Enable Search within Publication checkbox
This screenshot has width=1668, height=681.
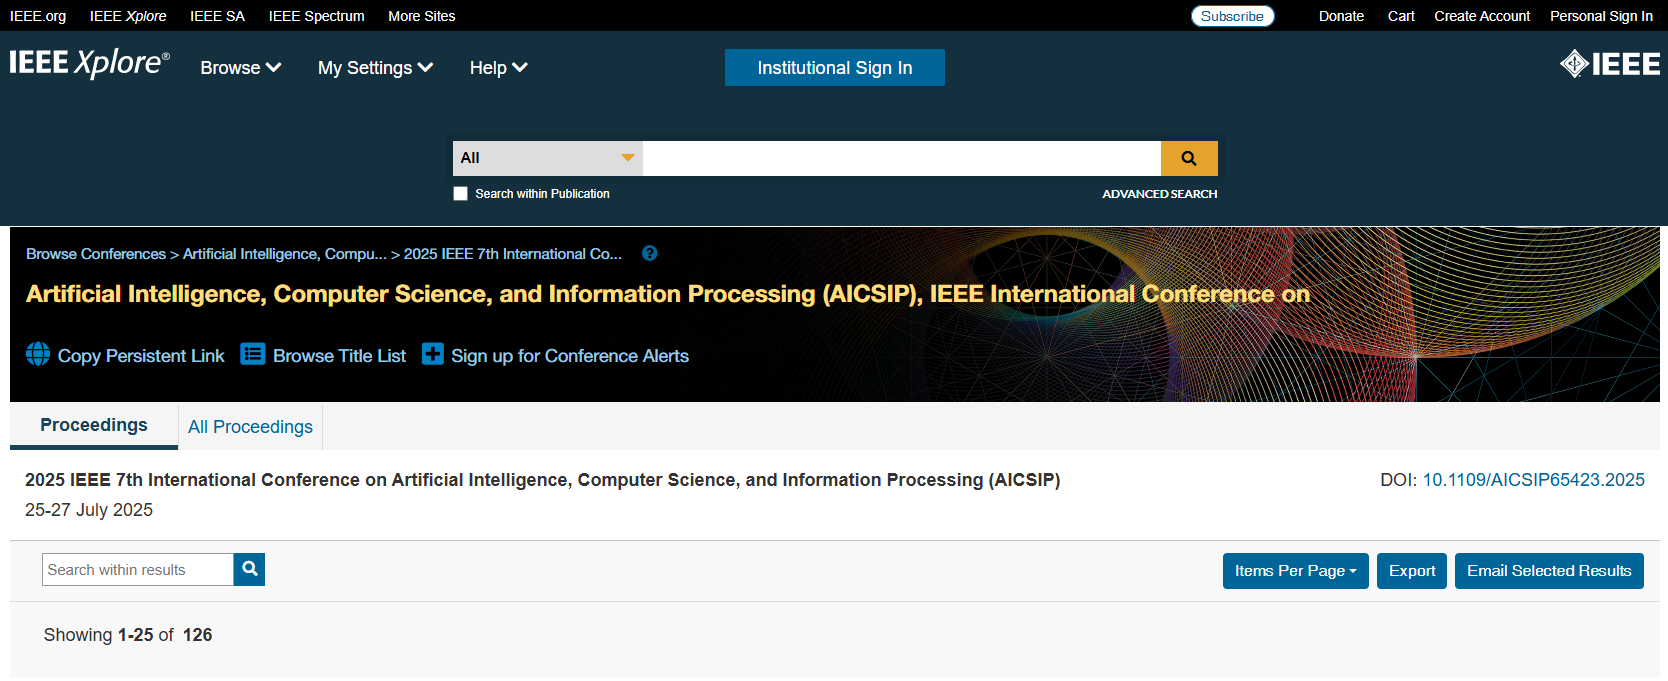(x=460, y=194)
